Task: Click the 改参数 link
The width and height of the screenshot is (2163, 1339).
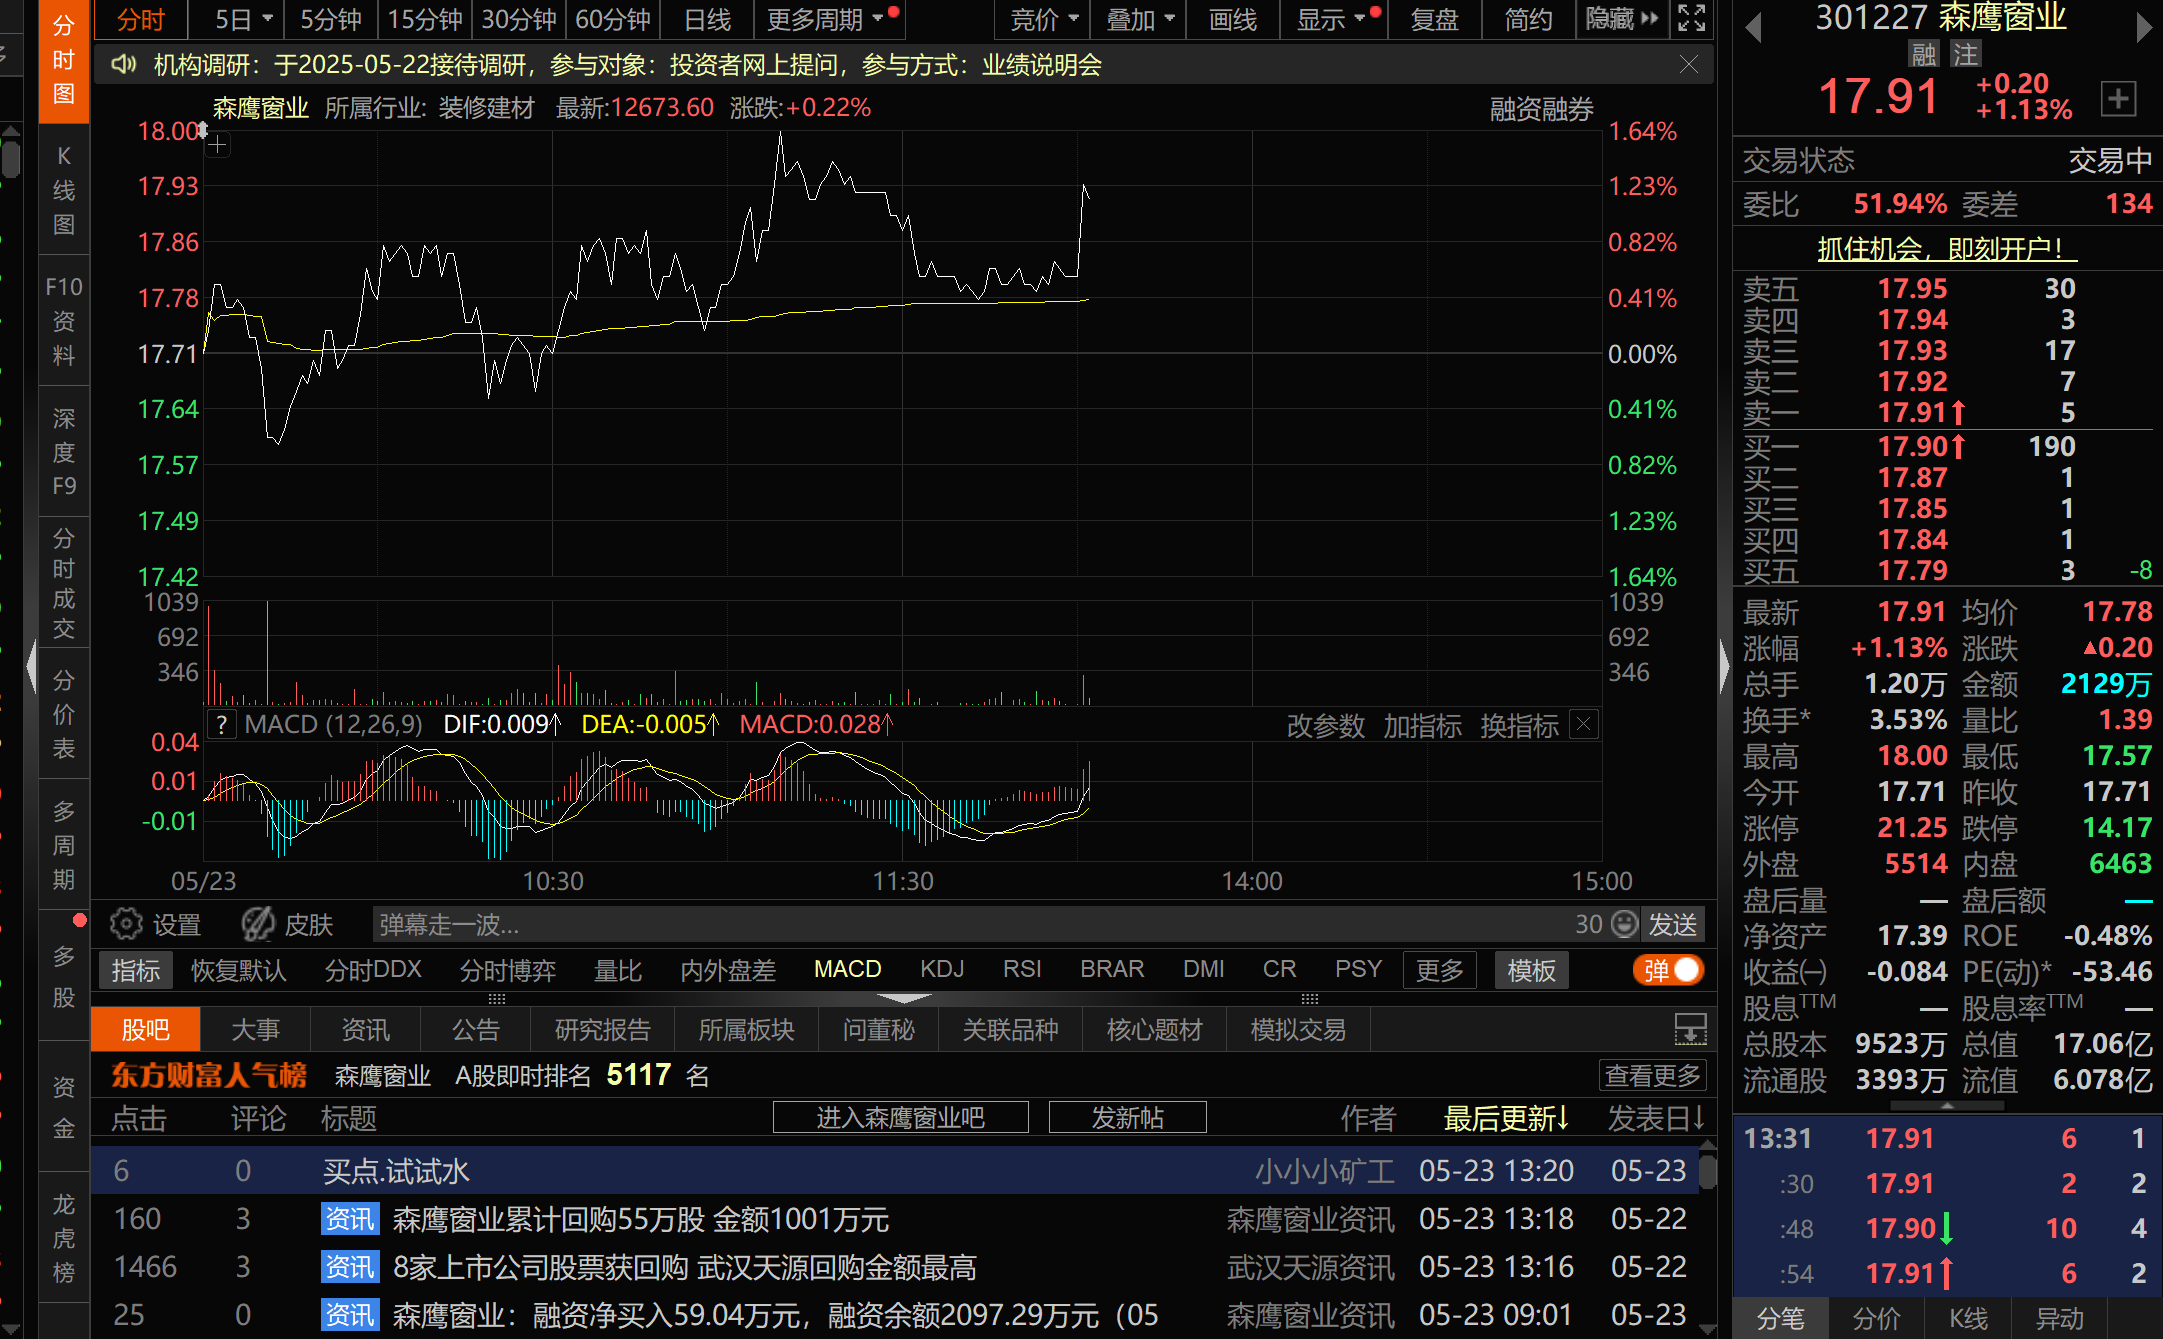Action: click(x=1325, y=726)
